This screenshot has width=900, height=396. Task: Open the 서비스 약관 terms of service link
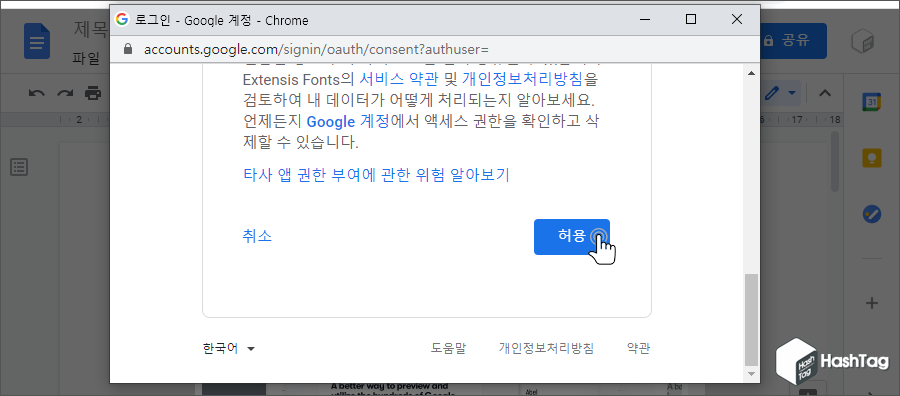click(x=399, y=78)
